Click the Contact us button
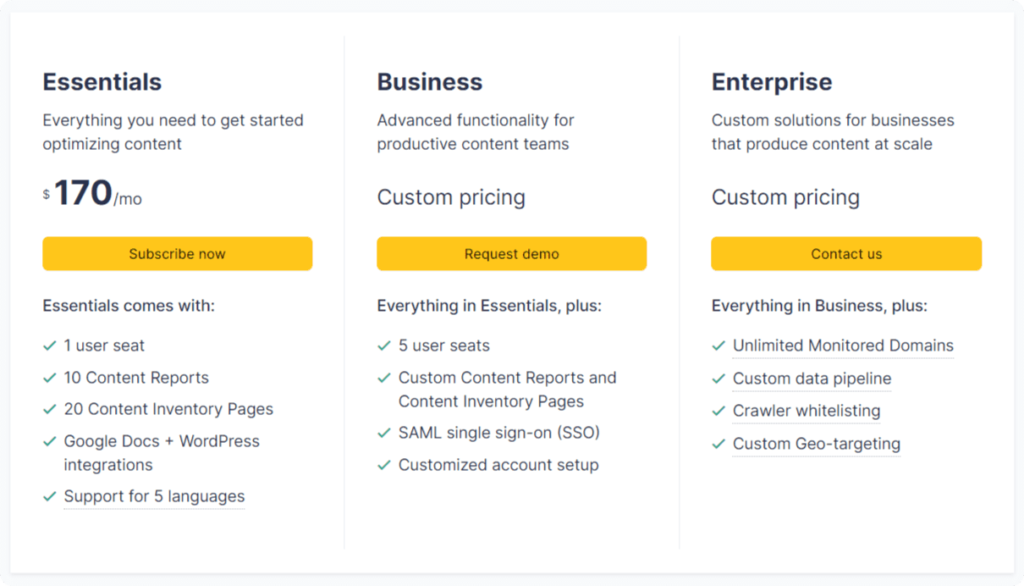The width and height of the screenshot is (1024, 586). click(x=846, y=253)
